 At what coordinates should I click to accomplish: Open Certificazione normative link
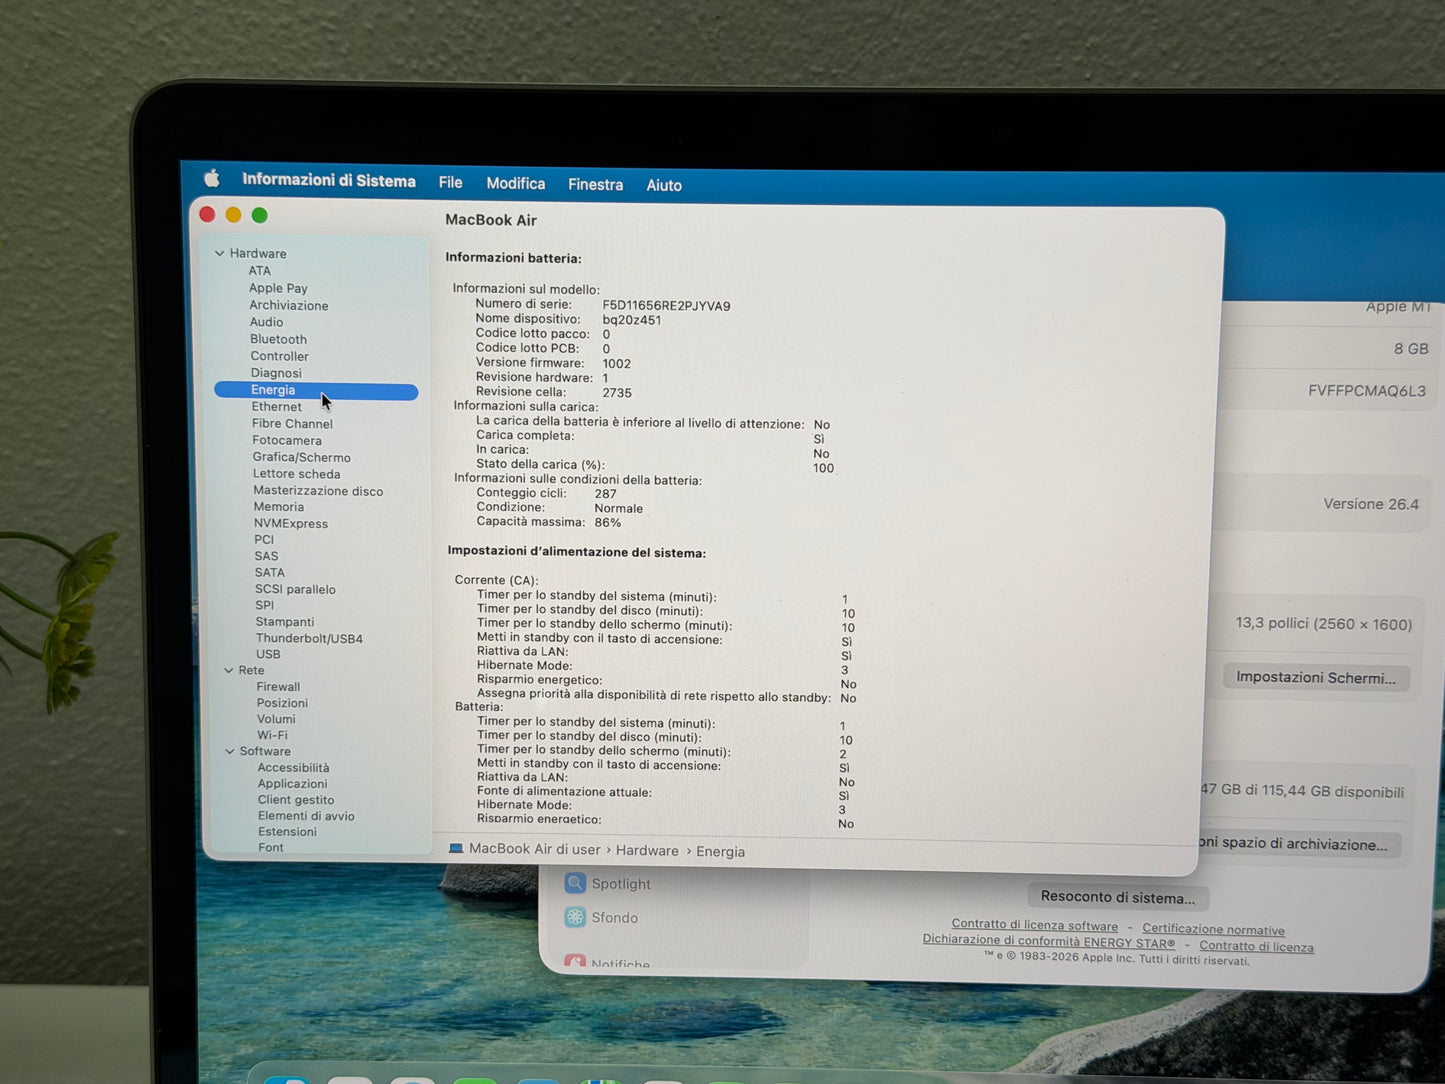coord(1213,929)
